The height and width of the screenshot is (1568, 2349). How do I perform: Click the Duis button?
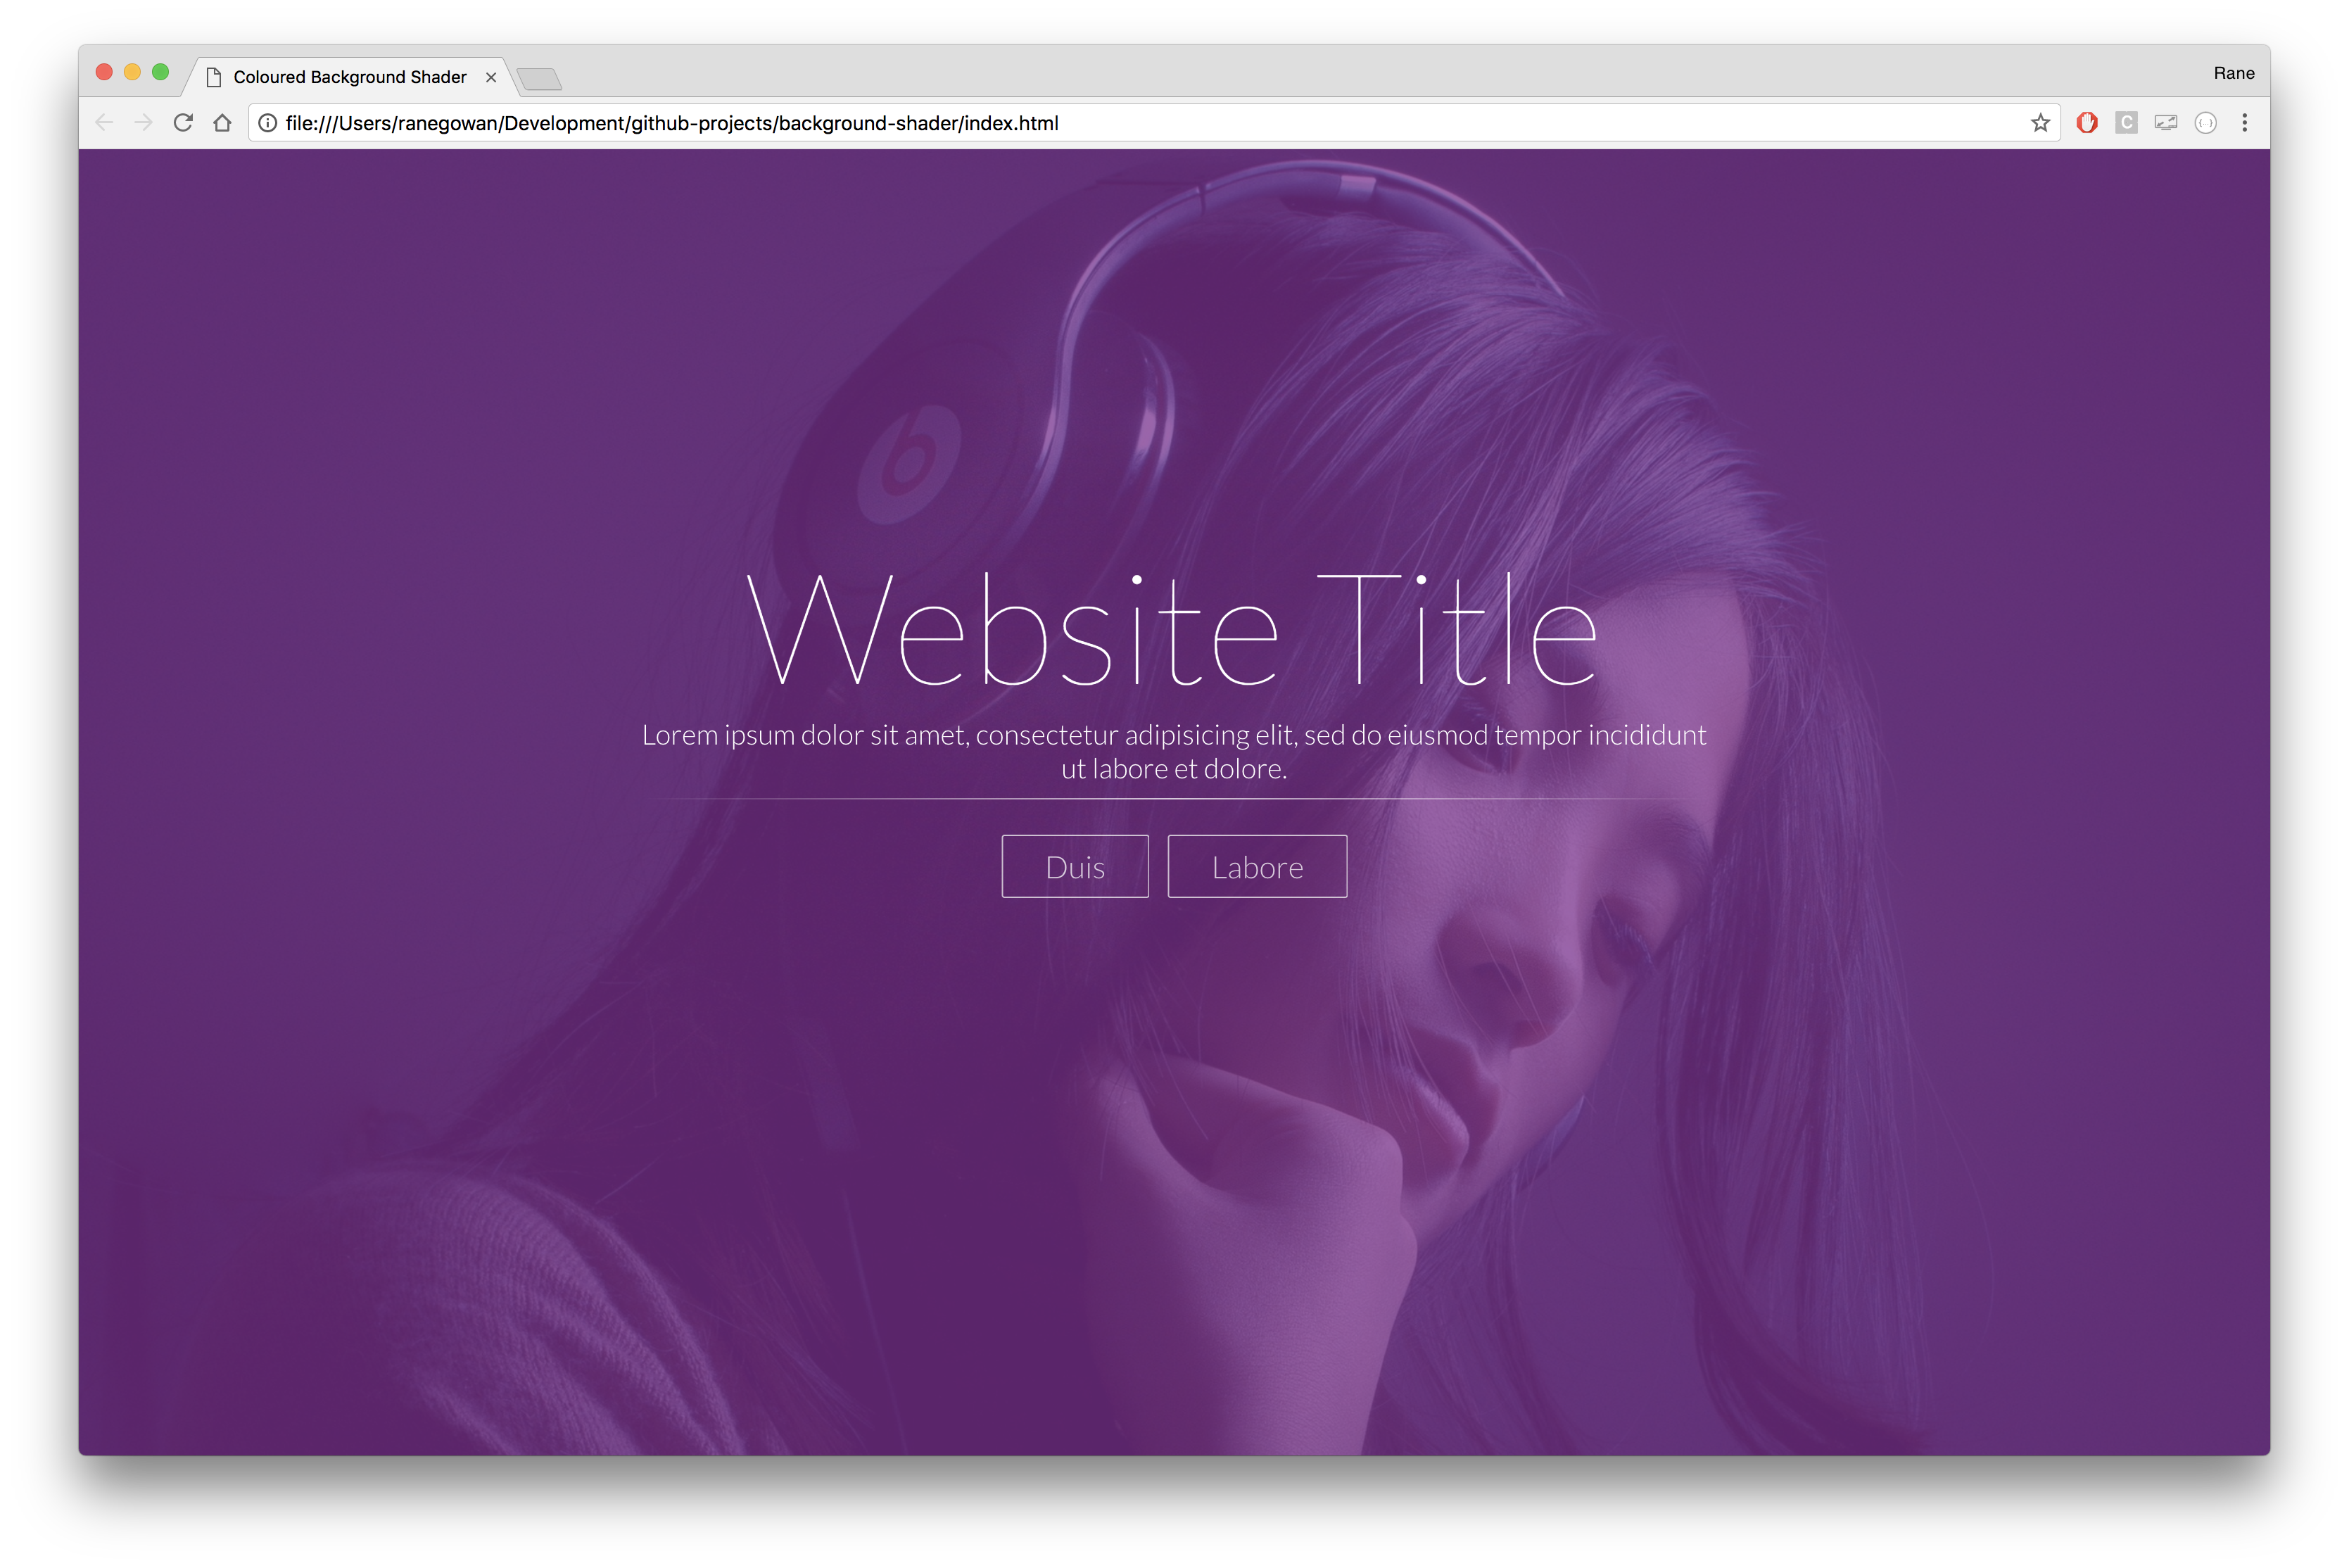click(x=1075, y=866)
